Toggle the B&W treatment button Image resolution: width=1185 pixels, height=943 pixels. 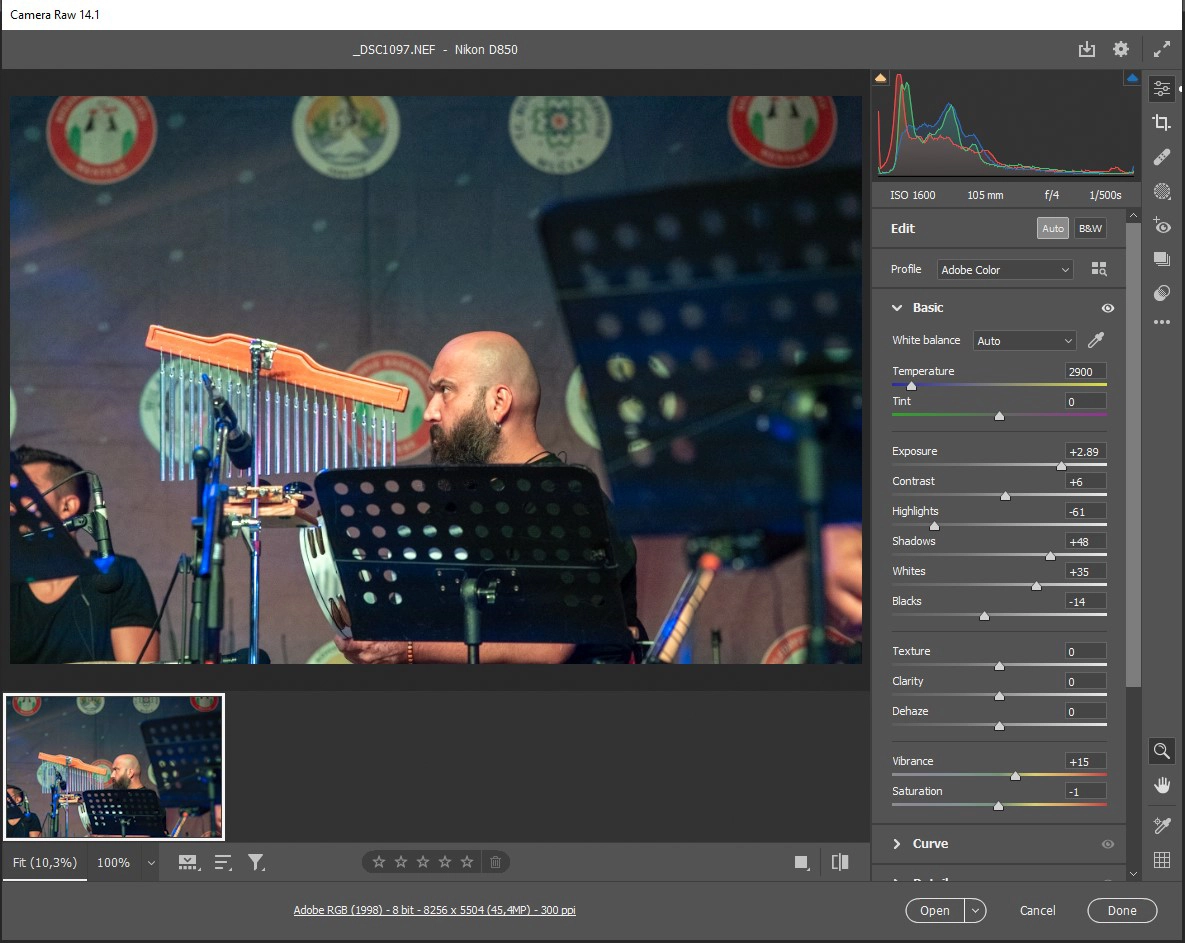tap(1090, 228)
